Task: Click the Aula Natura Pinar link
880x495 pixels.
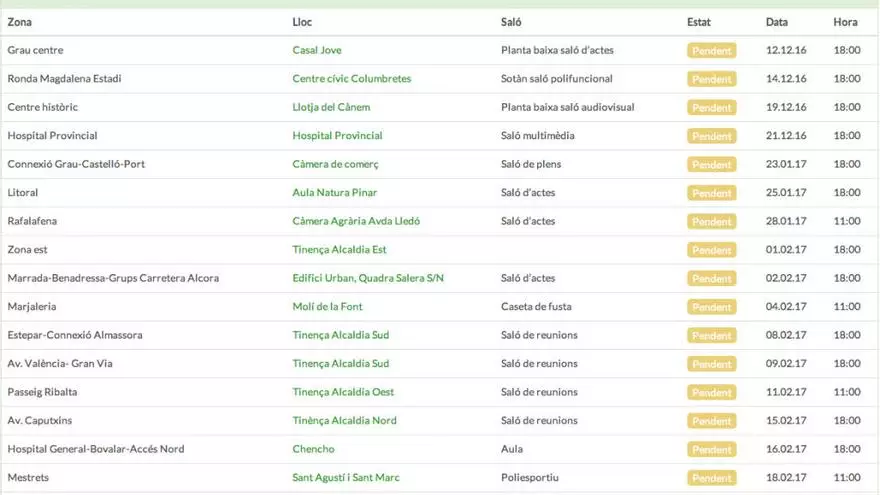Action: [x=334, y=193]
